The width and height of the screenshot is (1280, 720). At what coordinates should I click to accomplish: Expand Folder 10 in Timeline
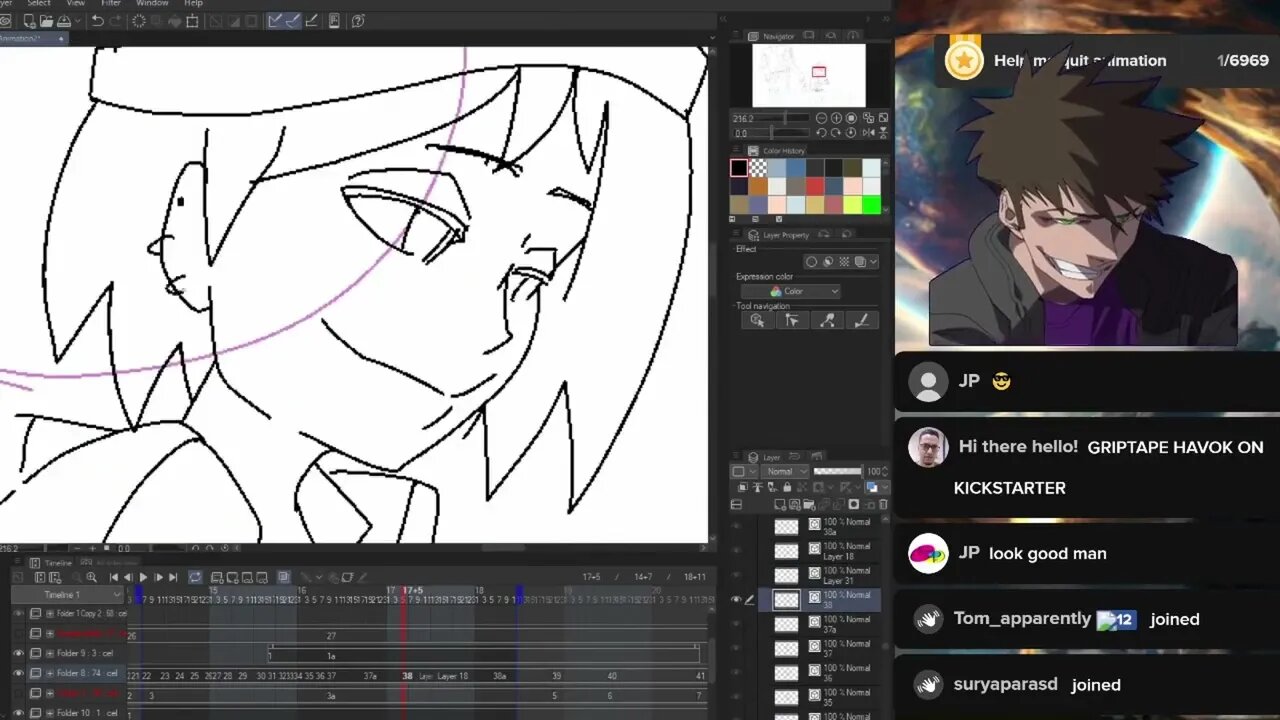tap(50, 713)
